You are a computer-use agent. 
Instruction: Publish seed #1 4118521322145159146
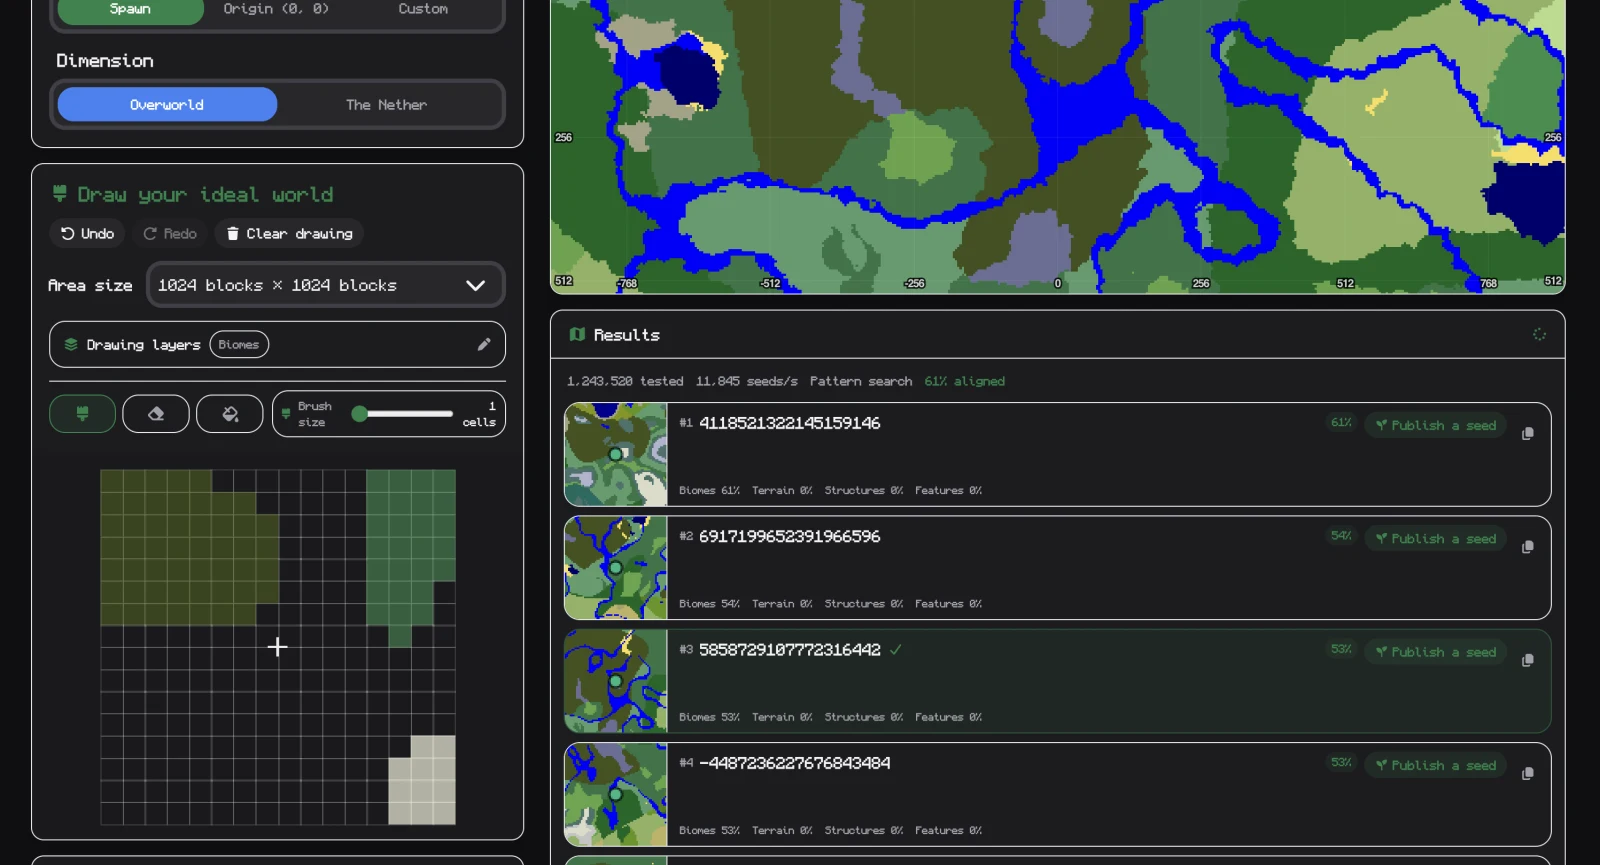coord(1435,425)
